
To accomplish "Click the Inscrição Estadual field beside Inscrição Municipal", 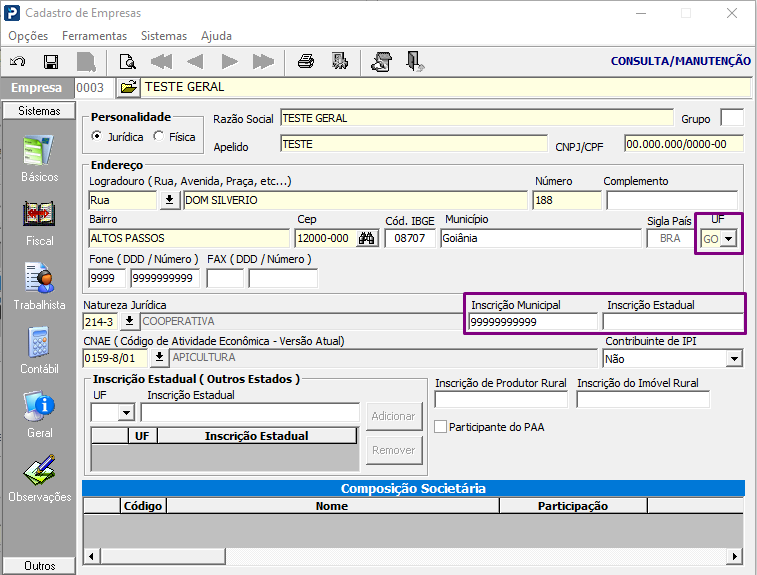I will [x=673, y=322].
